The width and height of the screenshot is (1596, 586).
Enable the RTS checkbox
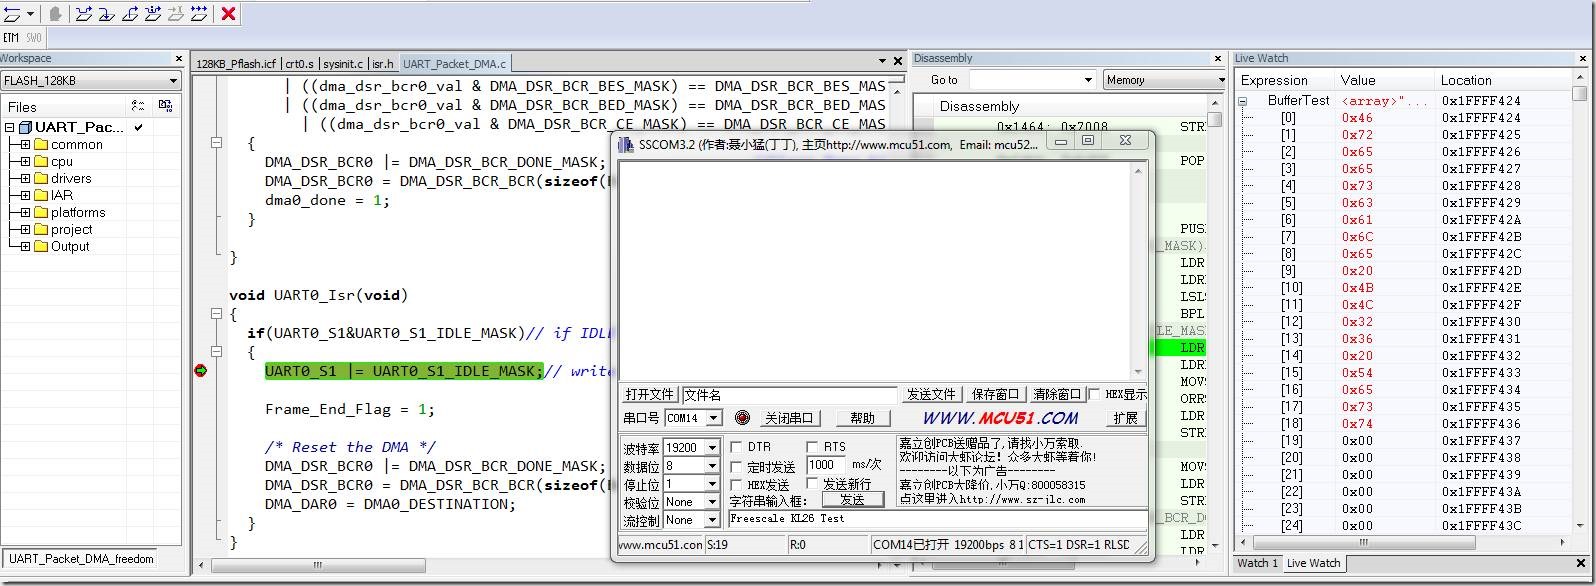[x=812, y=447]
